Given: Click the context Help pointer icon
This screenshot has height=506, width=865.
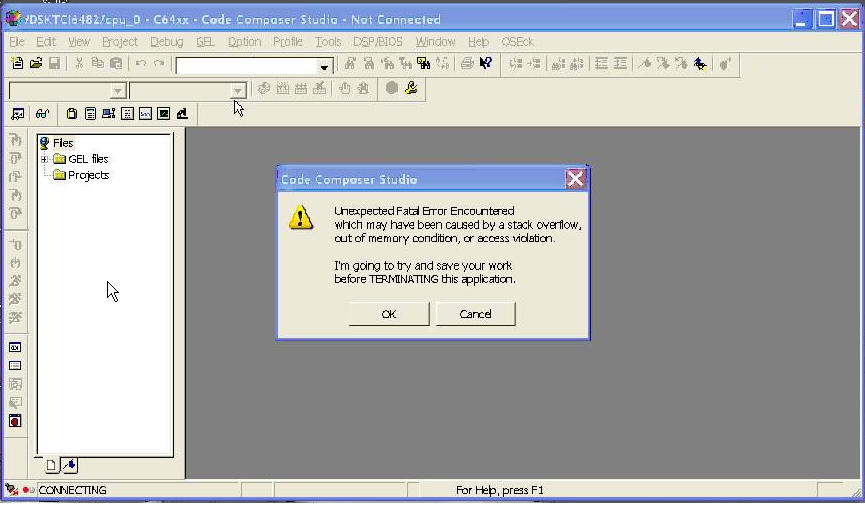Looking at the screenshot, I should tap(485, 63).
